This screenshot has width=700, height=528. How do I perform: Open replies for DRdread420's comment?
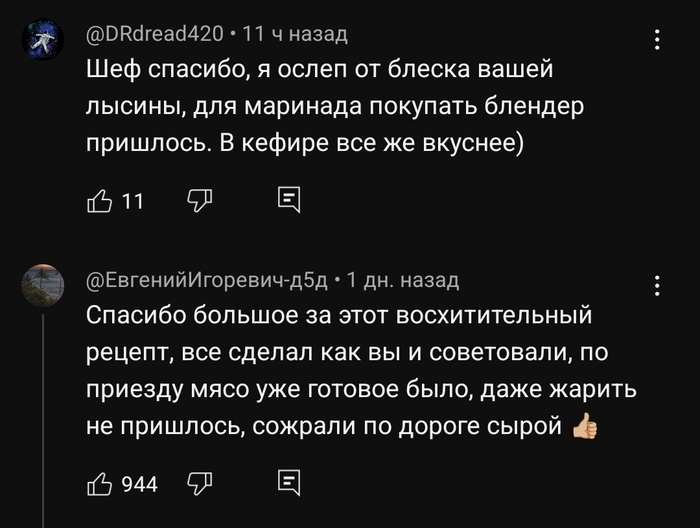tap(289, 201)
